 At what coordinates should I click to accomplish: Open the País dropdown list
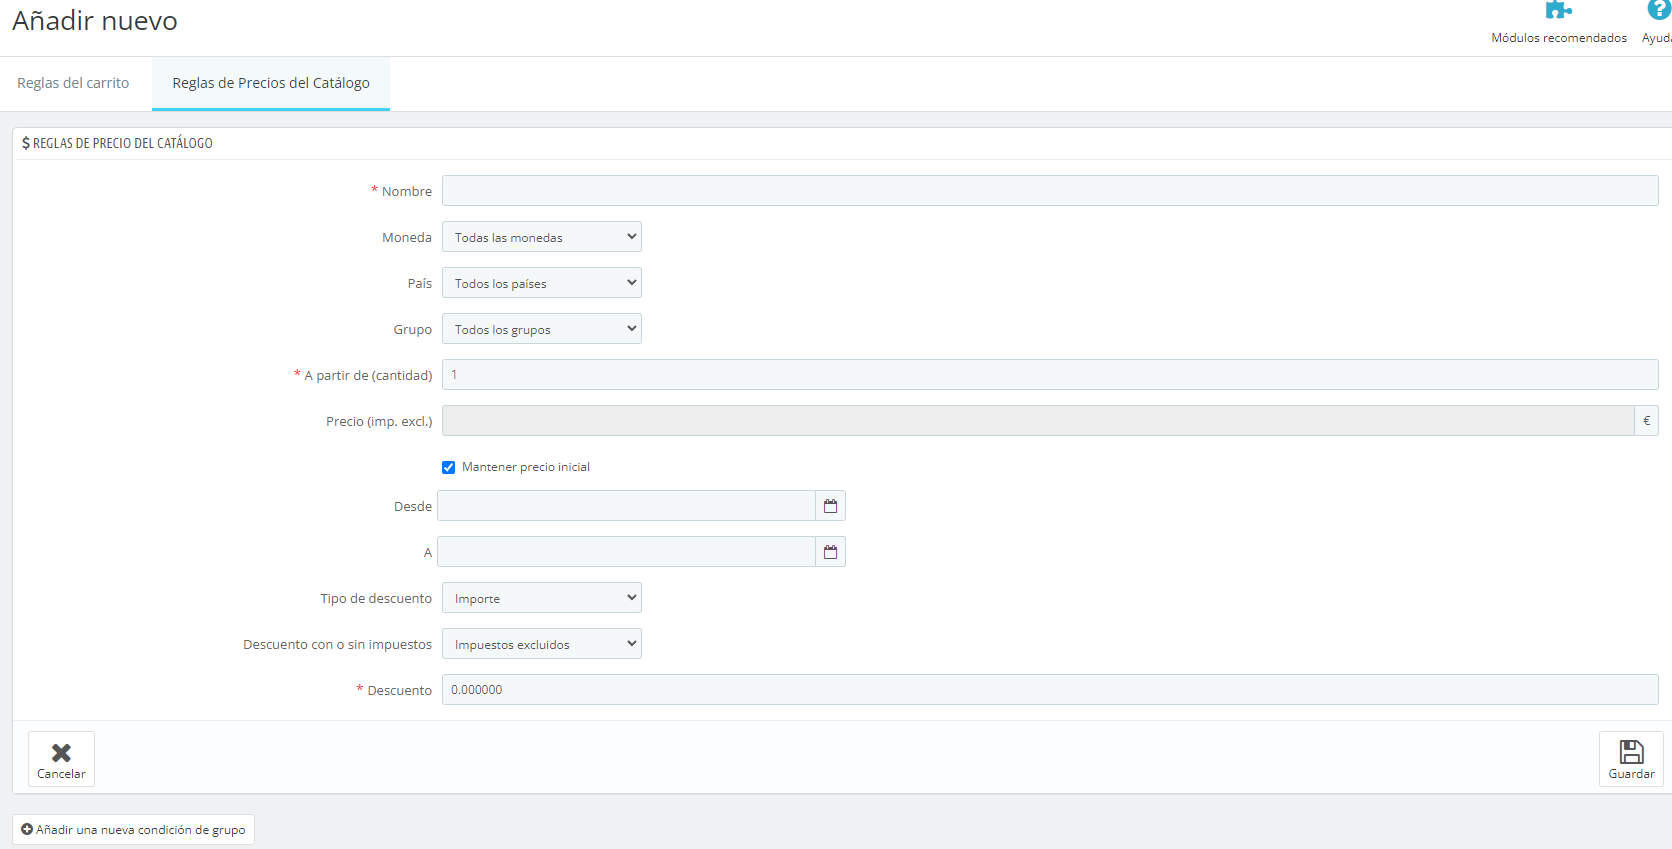pyautogui.click(x=541, y=283)
